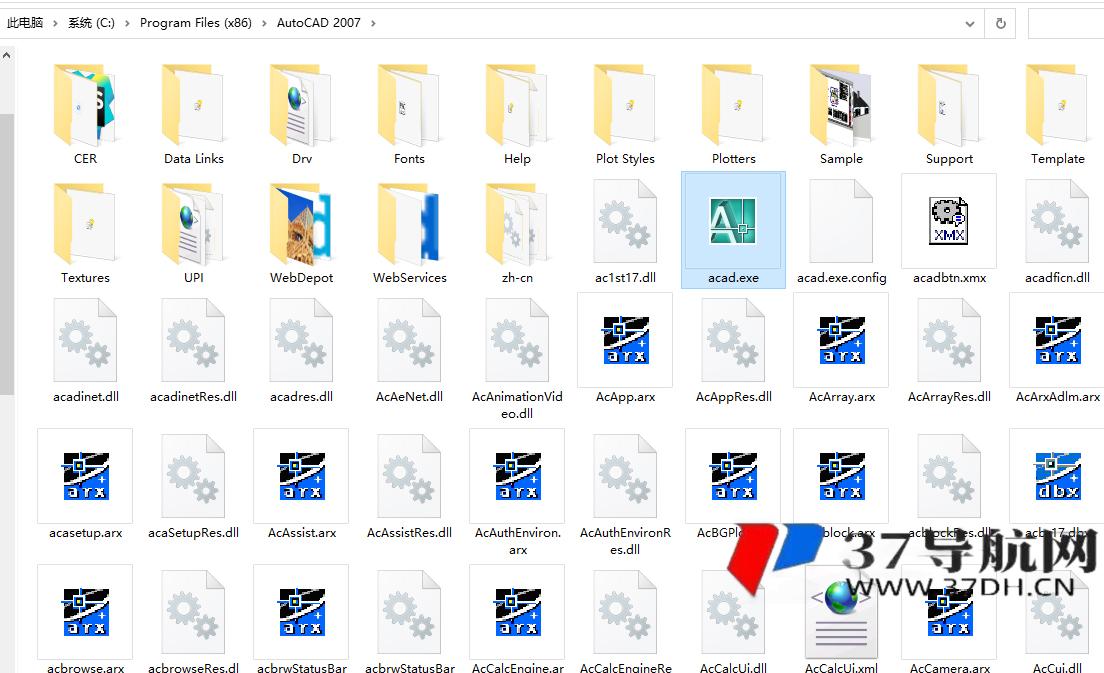This screenshot has height=673, width=1104.
Task: Select the acad.exe.config file
Action: (x=841, y=221)
